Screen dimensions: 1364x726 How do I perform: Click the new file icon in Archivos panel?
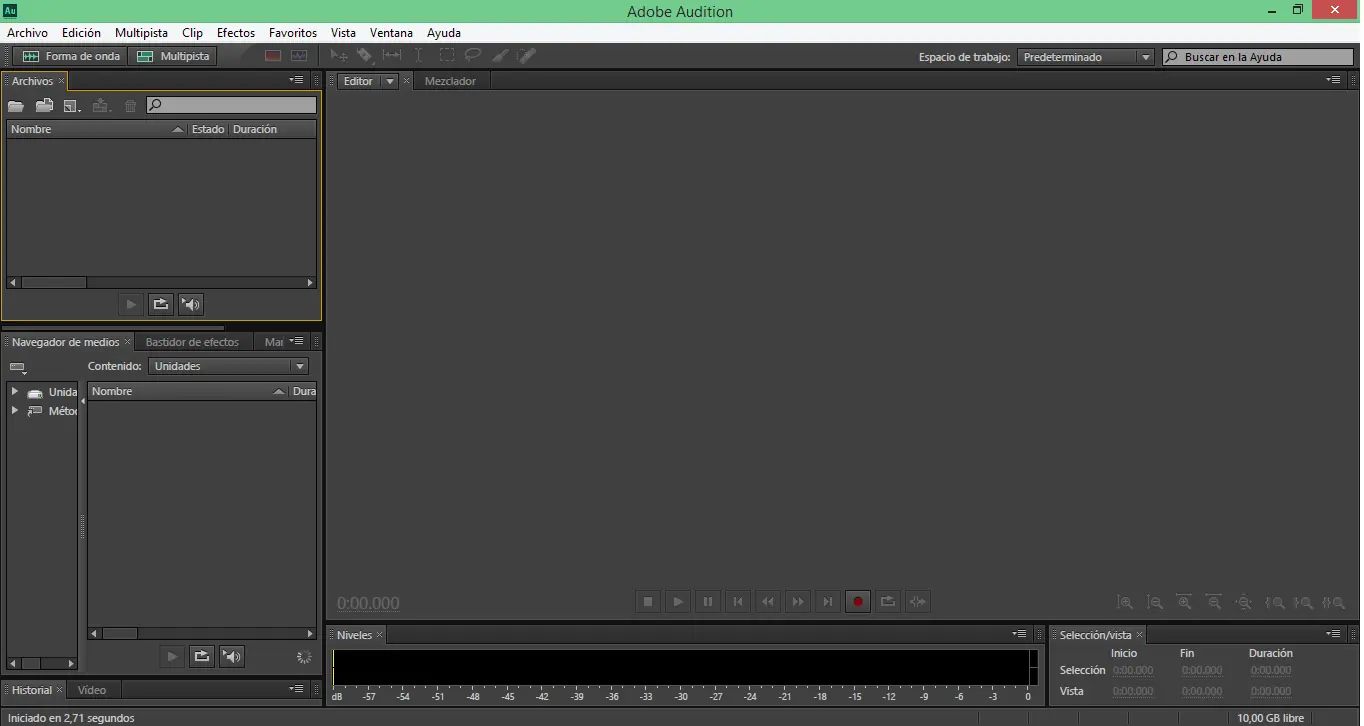pos(72,105)
